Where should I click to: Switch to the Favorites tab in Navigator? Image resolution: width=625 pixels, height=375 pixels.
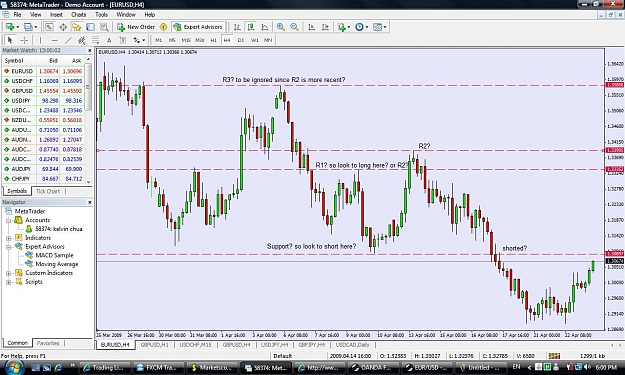pyautogui.click(x=48, y=343)
